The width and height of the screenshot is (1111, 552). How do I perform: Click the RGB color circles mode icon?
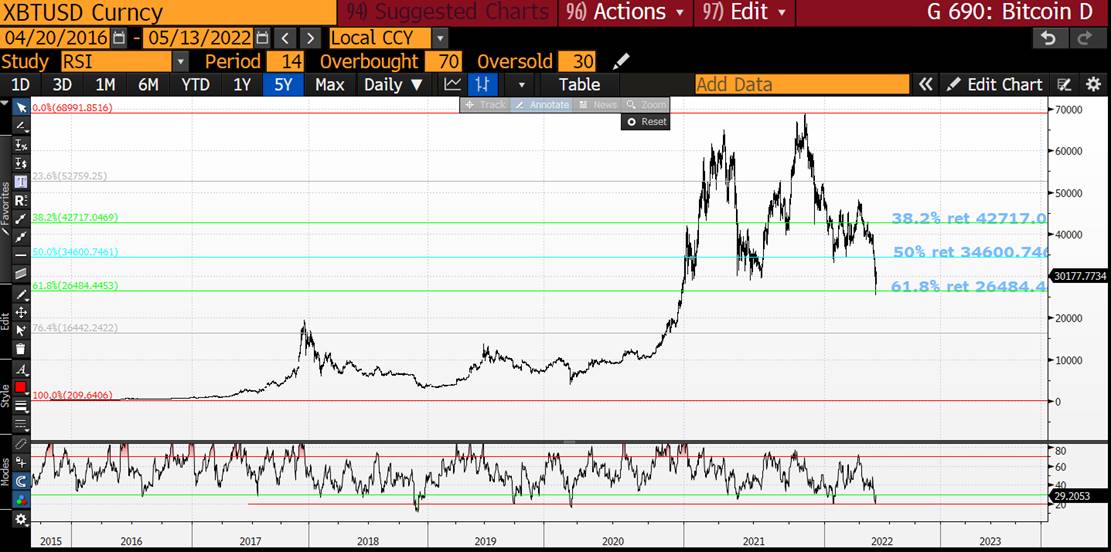pyautogui.click(x=21, y=500)
